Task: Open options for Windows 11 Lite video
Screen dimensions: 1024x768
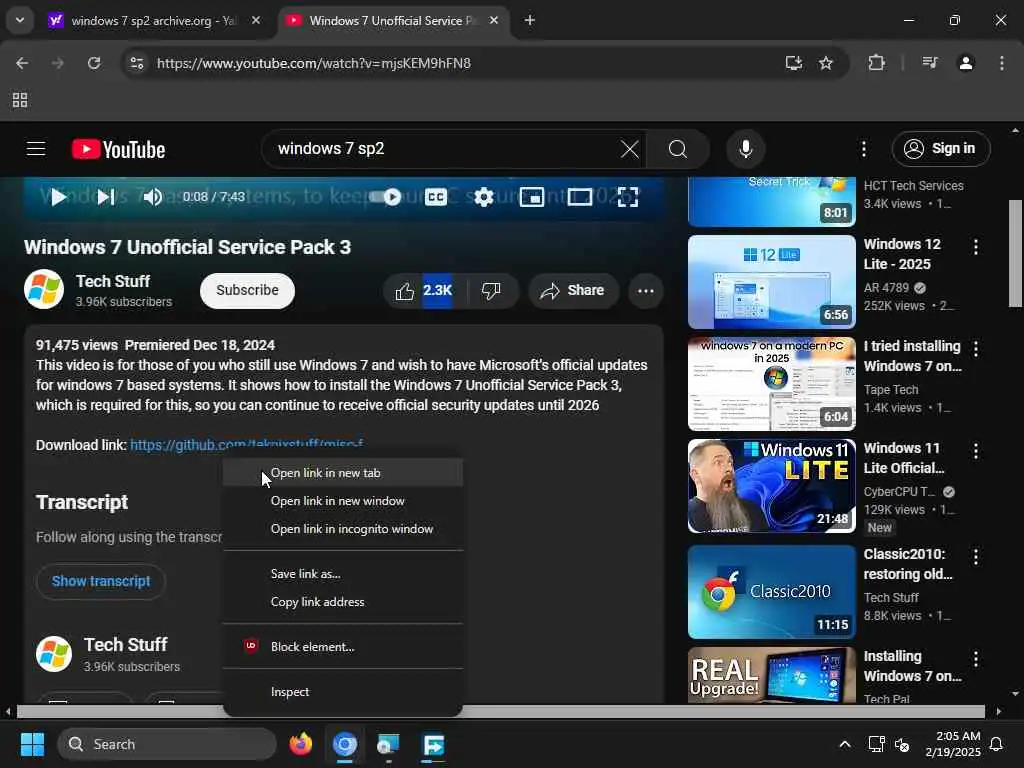Action: click(976, 451)
